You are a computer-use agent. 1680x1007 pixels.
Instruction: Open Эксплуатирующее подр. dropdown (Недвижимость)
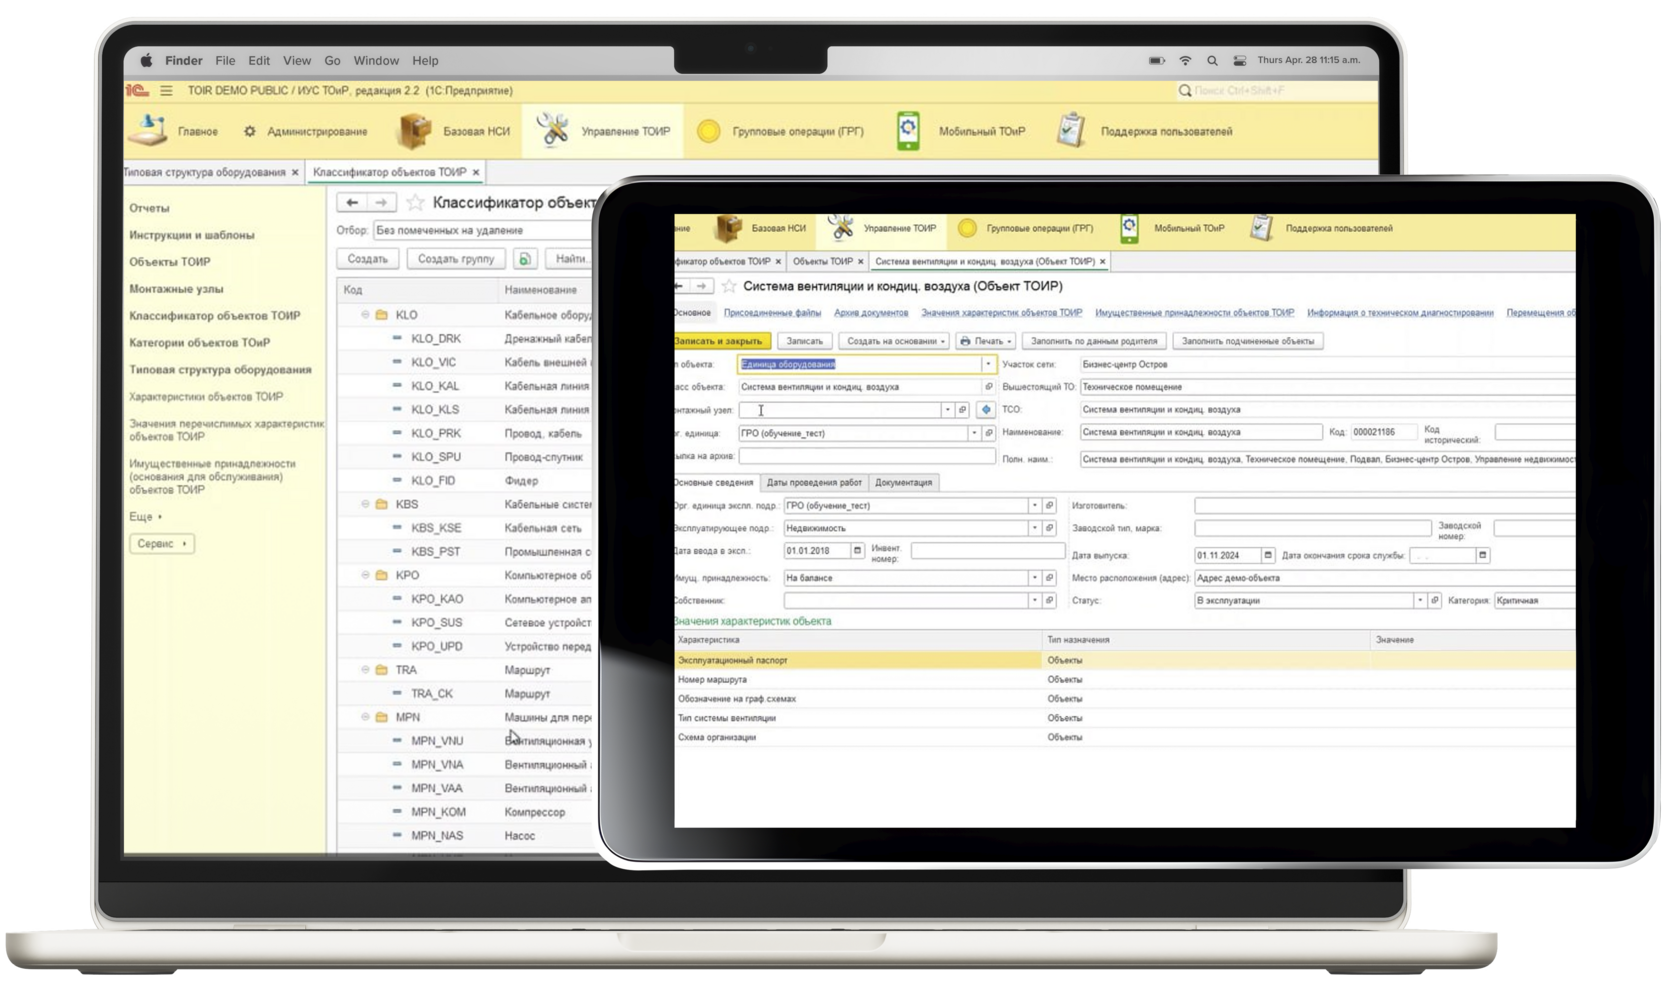[x=1034, y=528]
